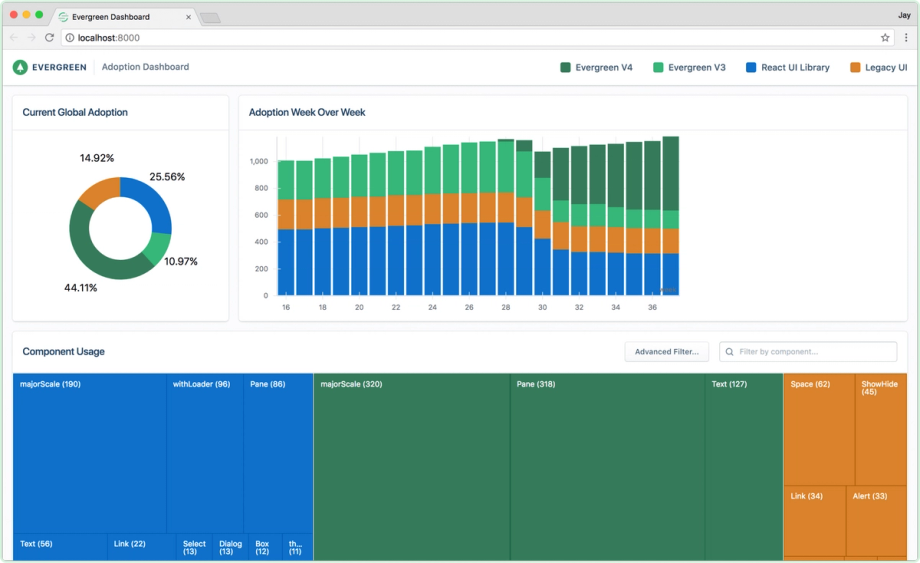920x563 pixels.
Task: Click the Filter by component input field
Action: coord(814,352)
